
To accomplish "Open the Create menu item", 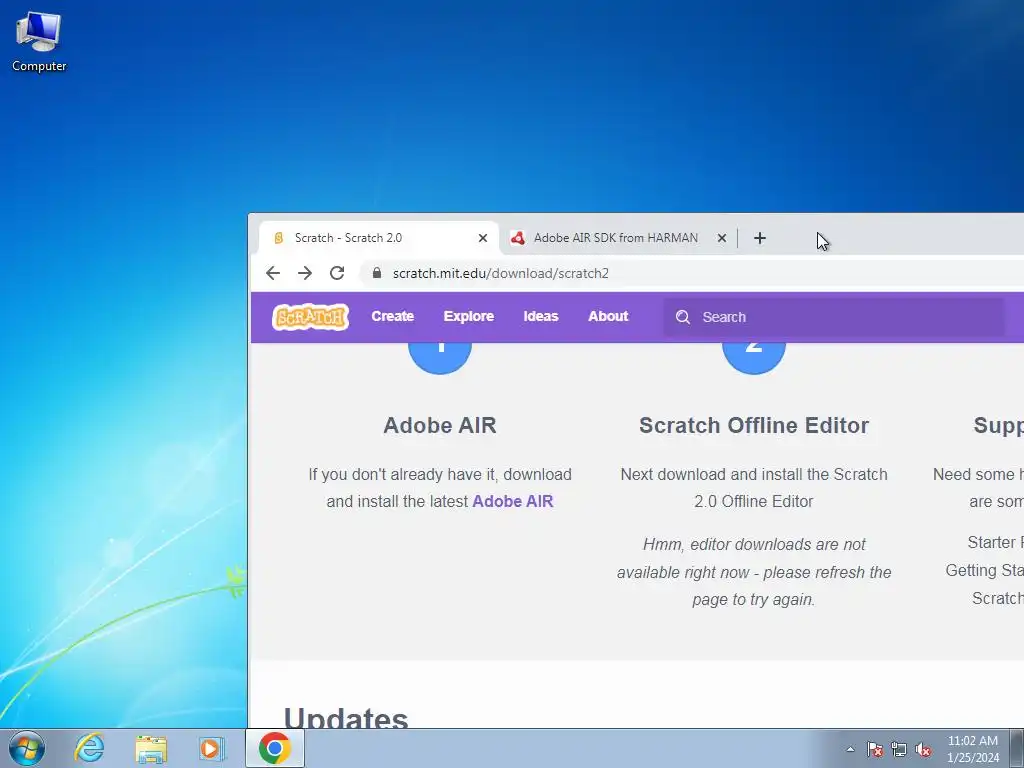I will pyautogui.click(x=392, y=317).
